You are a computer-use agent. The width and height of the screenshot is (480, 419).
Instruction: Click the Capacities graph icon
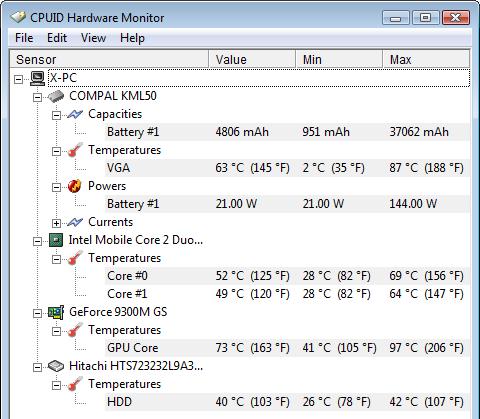(x=75, y=114)
